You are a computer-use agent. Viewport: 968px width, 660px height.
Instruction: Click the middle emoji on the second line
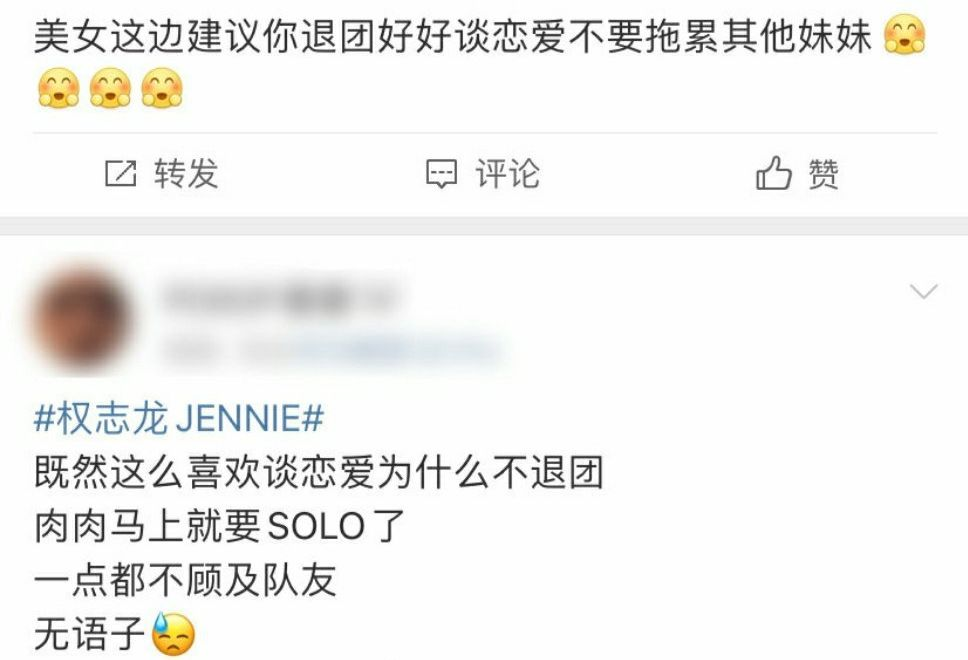(110, 88)
